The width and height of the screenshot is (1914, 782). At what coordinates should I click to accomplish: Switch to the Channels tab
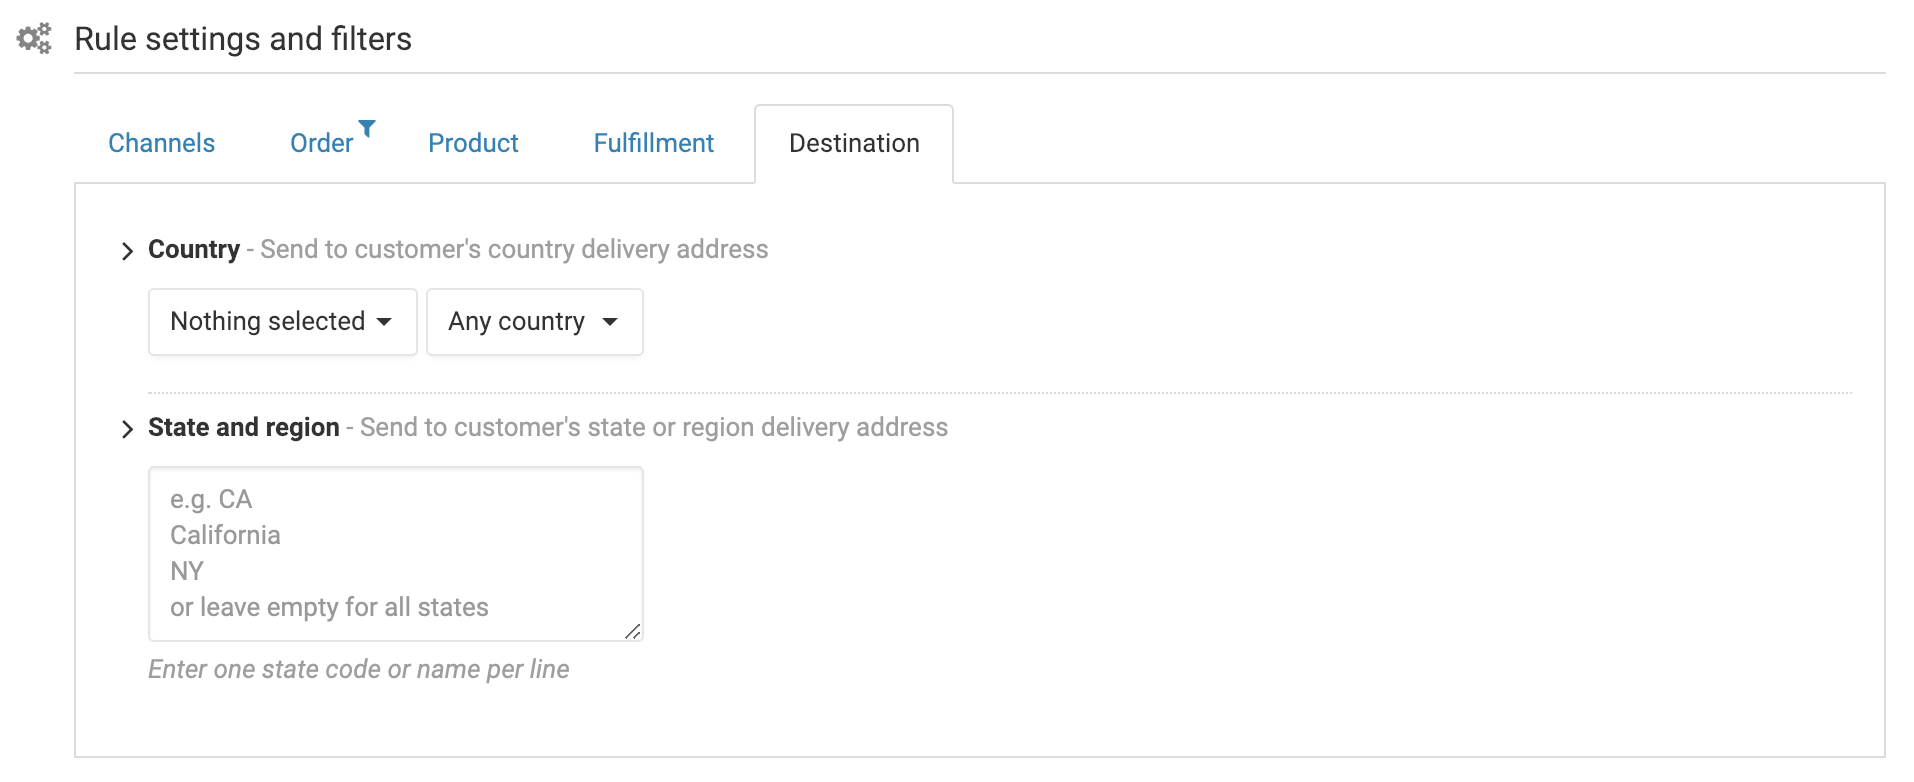click(162, 143)
